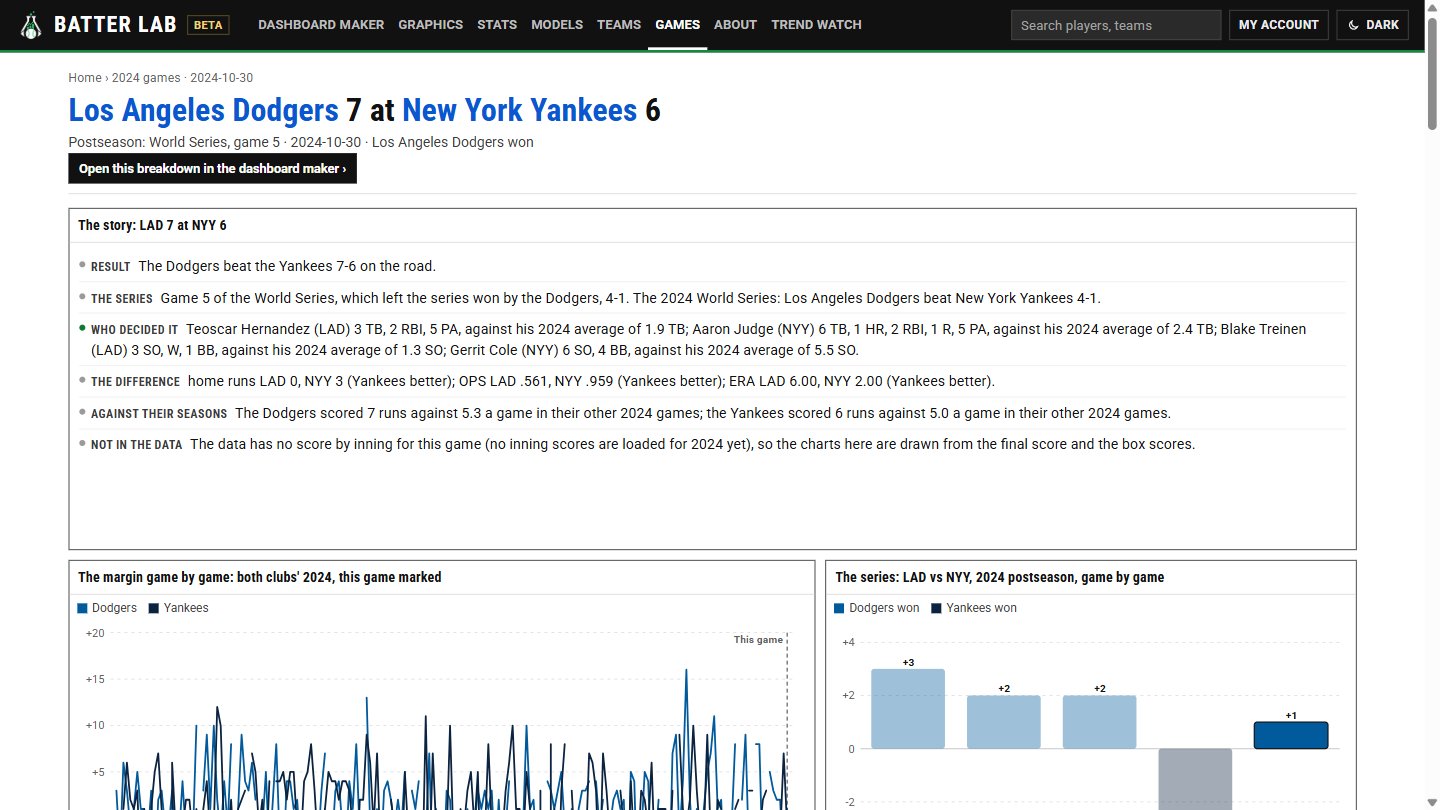Open the Dashboard Maker menu item
Viewport: 1440px width, 810px height.
point(321,25)
